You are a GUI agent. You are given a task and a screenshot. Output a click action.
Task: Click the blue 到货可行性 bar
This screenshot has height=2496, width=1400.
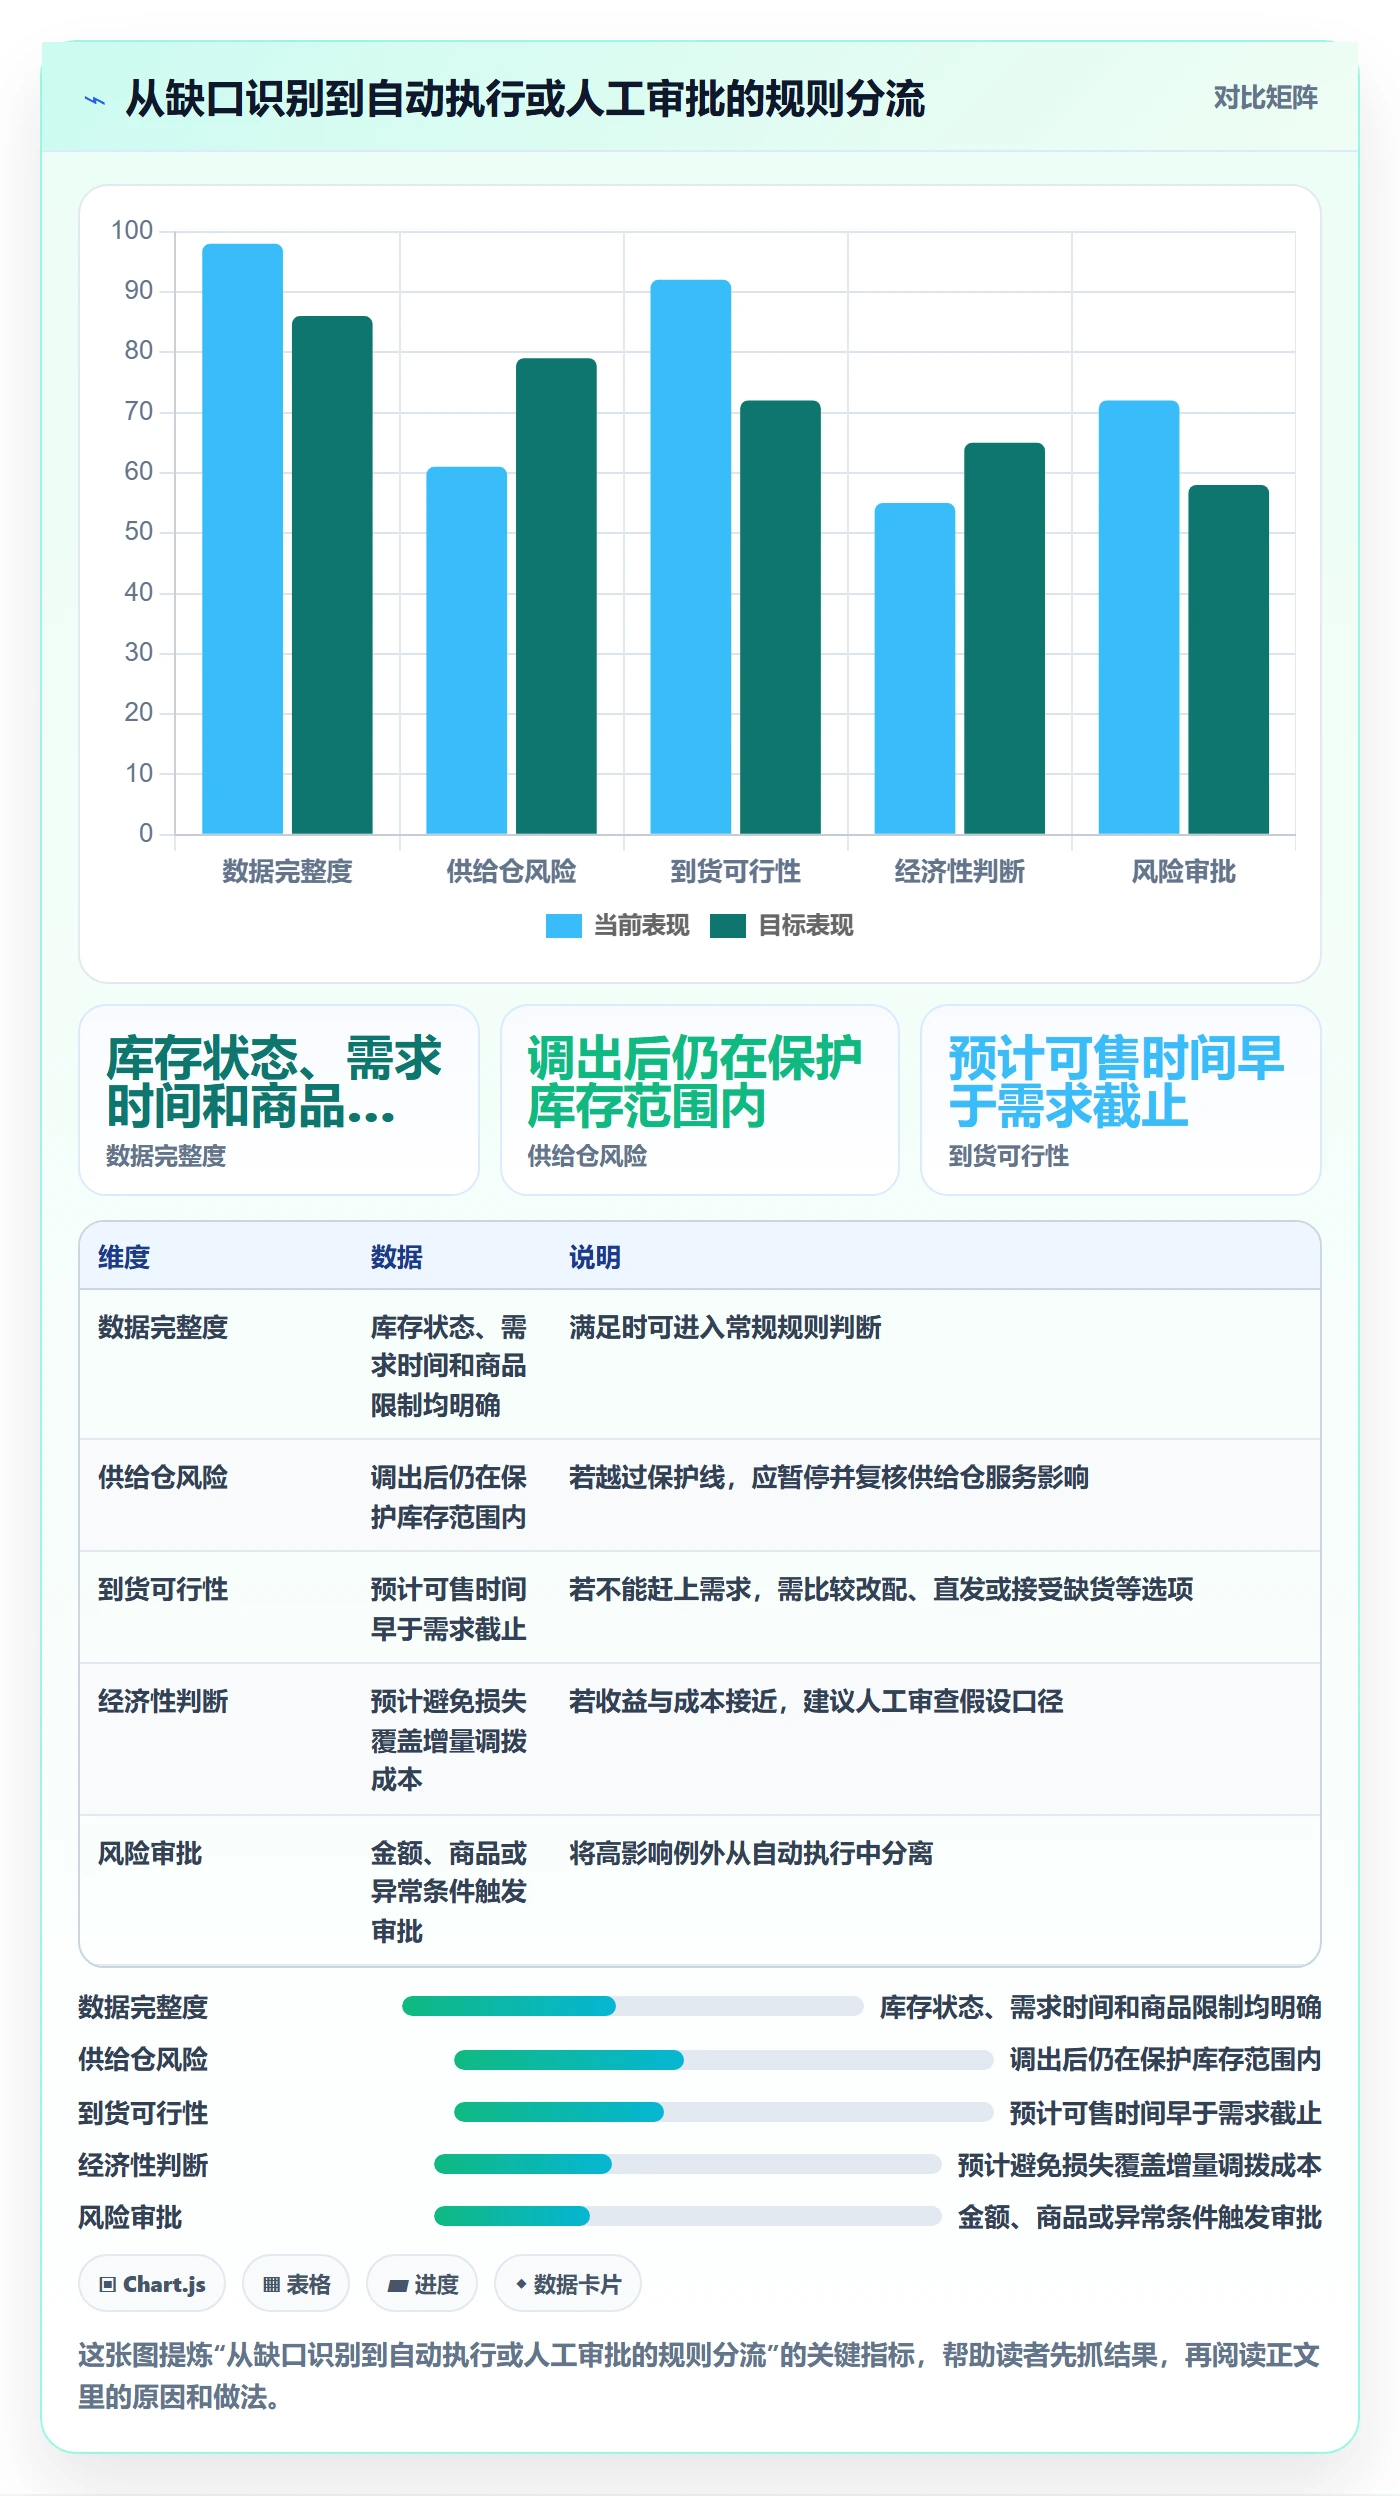pos(690,557)
